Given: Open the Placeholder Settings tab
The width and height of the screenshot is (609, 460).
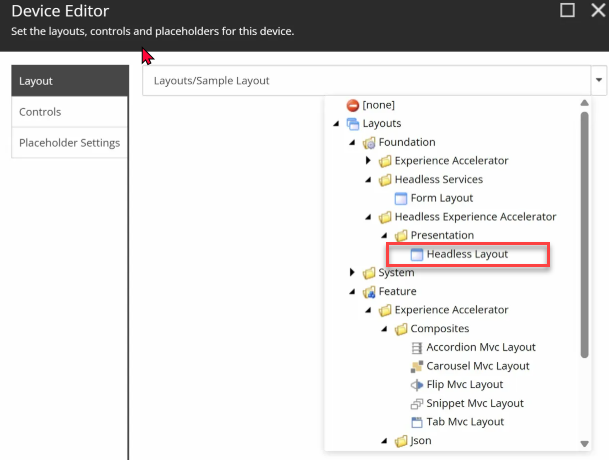Looking at the screenshot, I should pos(69,143).
